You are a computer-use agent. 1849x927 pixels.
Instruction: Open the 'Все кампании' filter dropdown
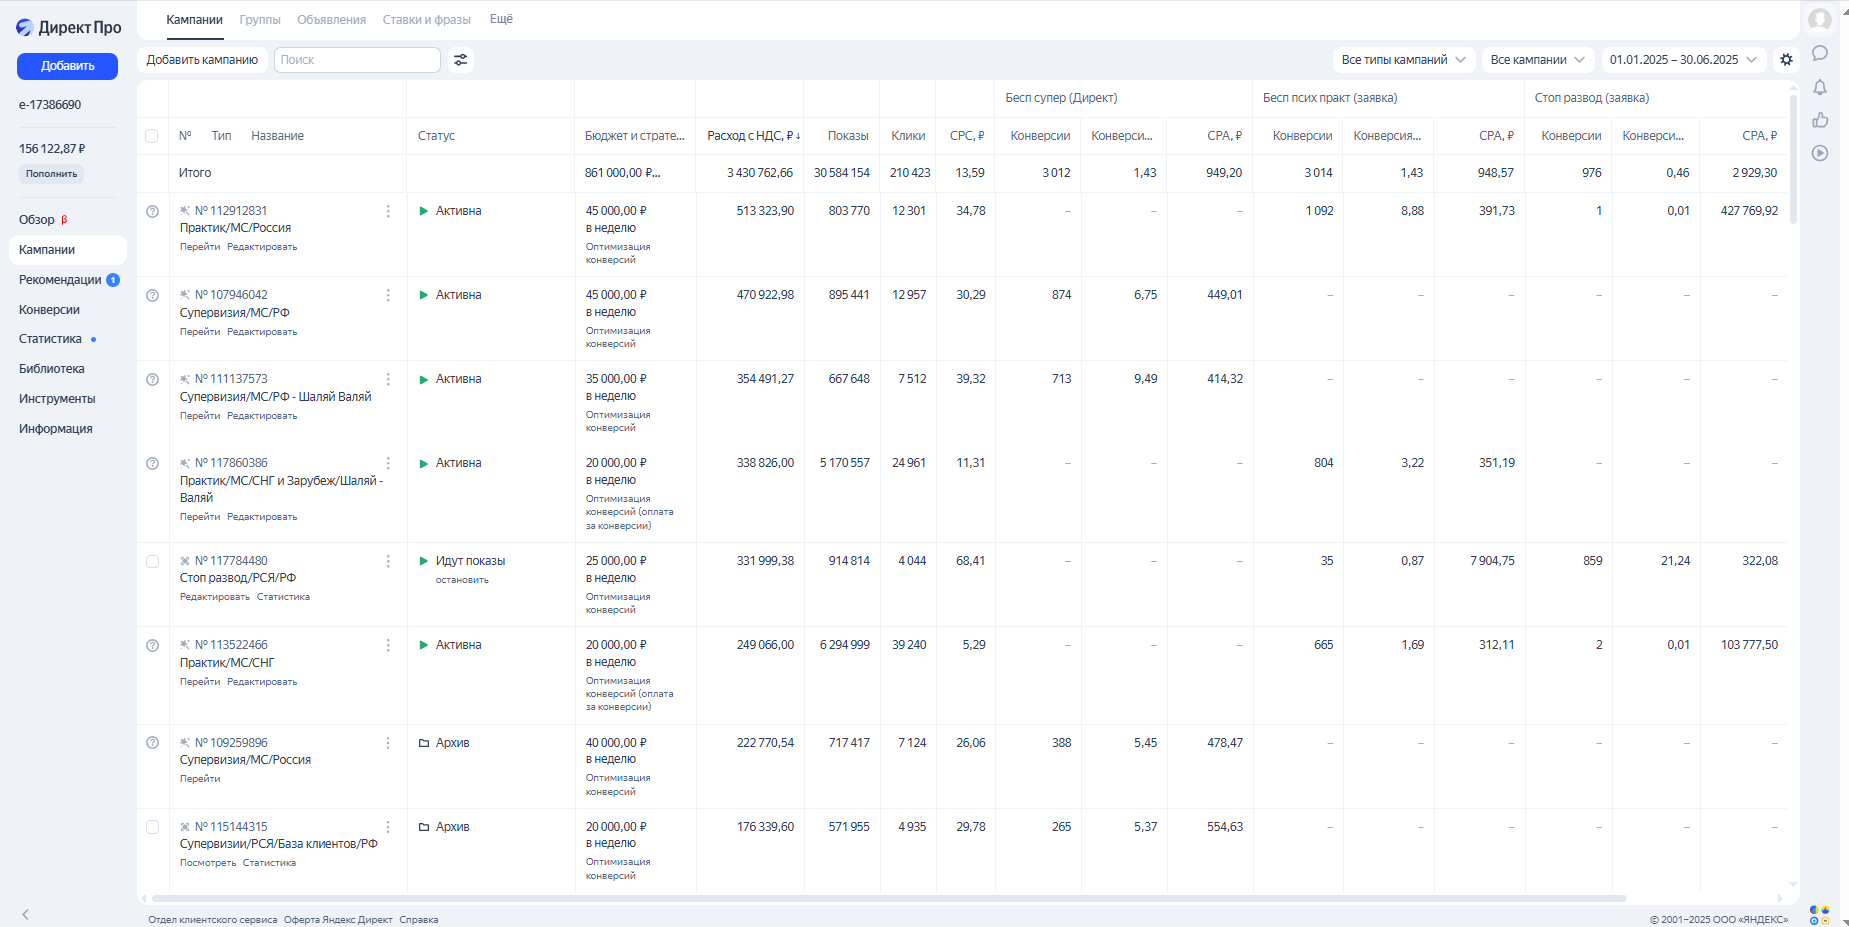tap(1537, 60)
